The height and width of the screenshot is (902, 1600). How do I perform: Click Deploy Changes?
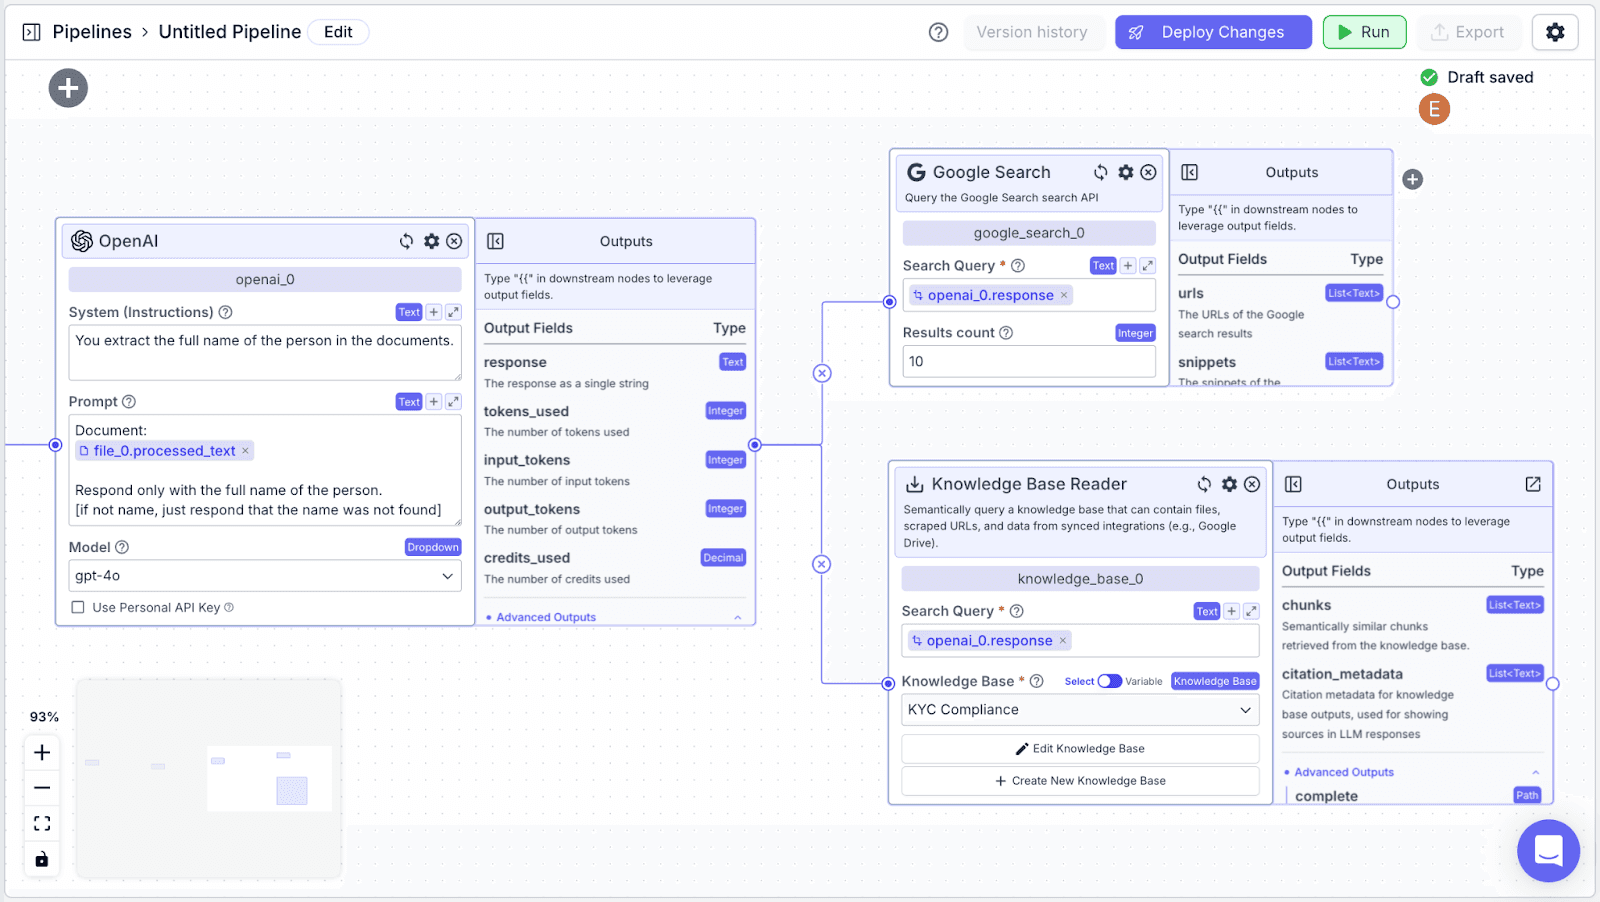(1213, 32)
